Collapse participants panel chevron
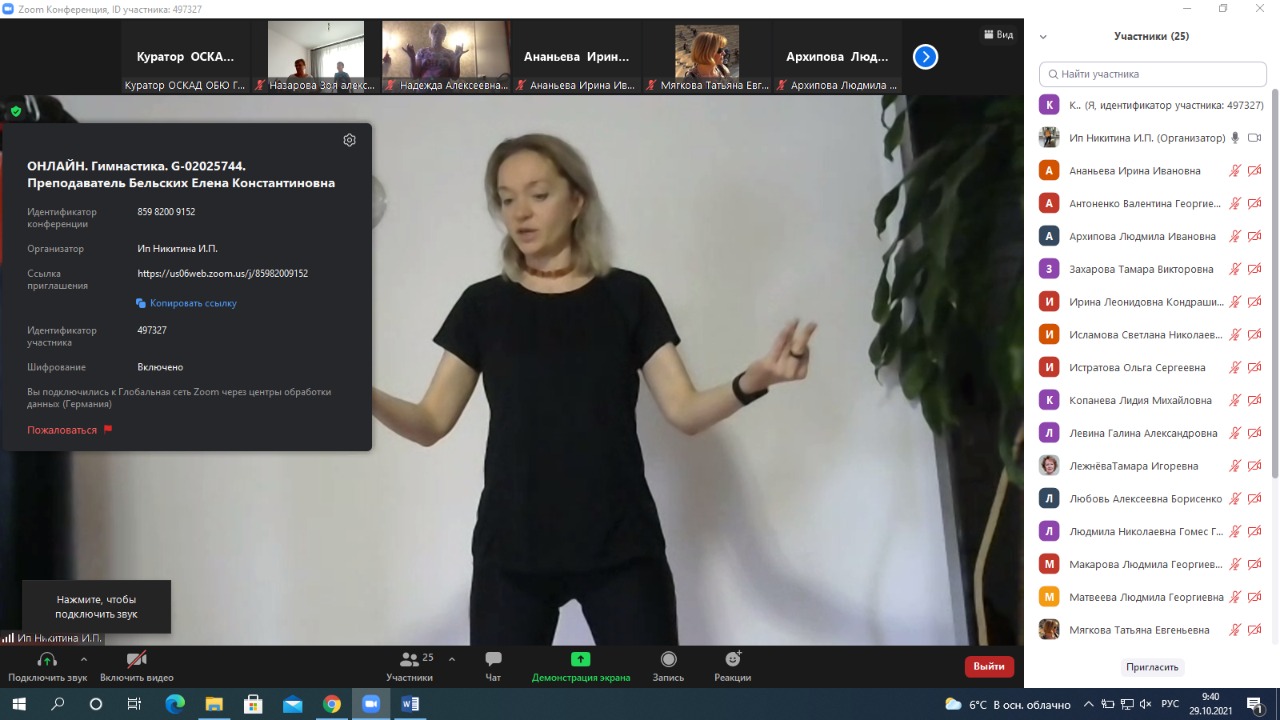Viewport: 1280px width, 720px height. 1043,37
